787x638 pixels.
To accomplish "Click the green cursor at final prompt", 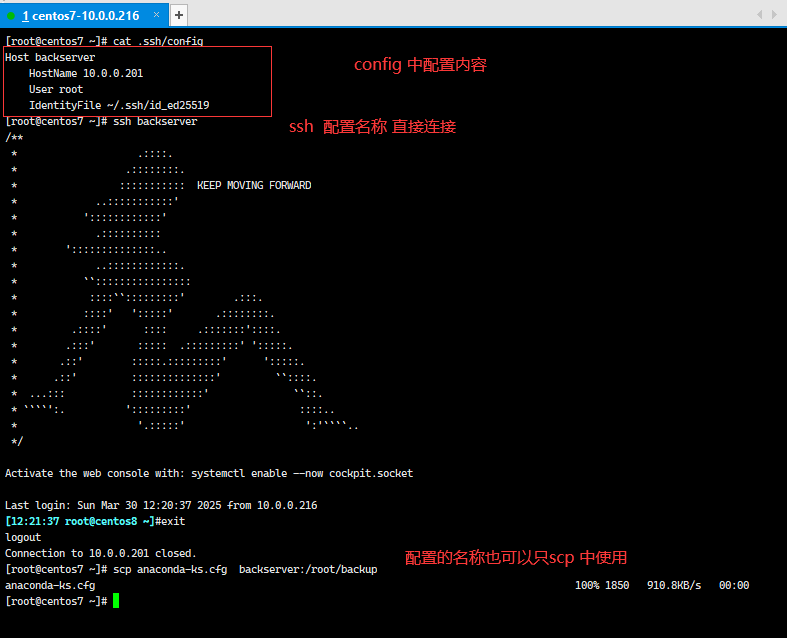I will tap(116, 601).
